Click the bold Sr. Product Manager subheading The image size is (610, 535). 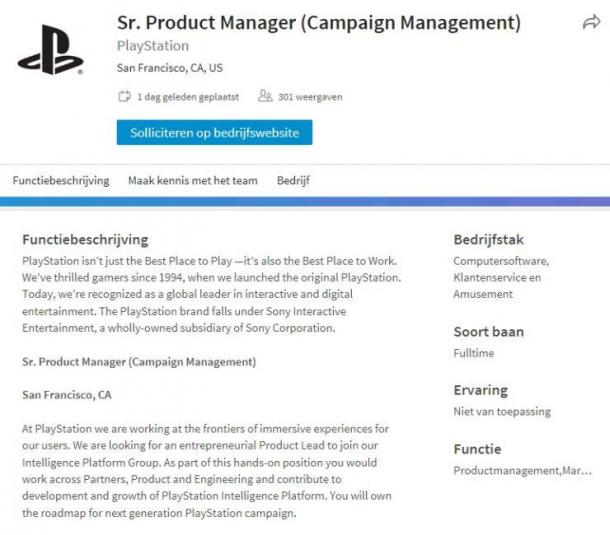[x=139, y=362]
